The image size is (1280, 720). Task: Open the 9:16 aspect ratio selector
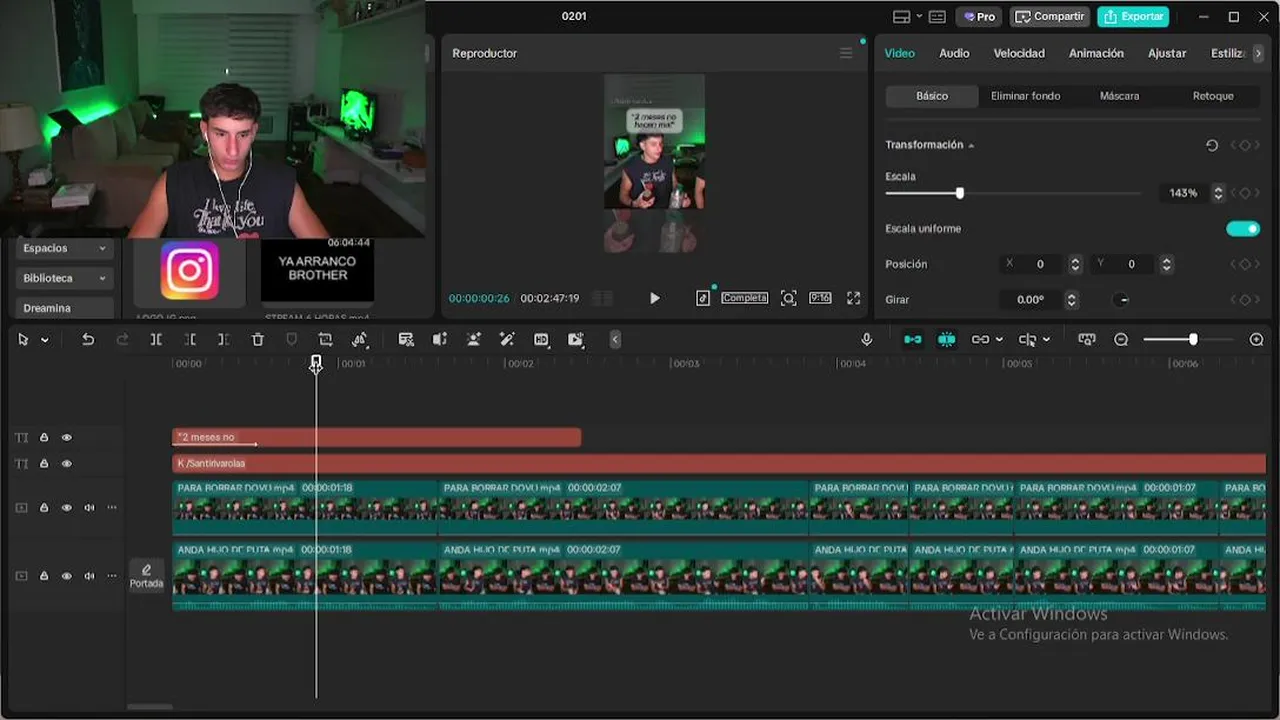click(x=820, y=298)
